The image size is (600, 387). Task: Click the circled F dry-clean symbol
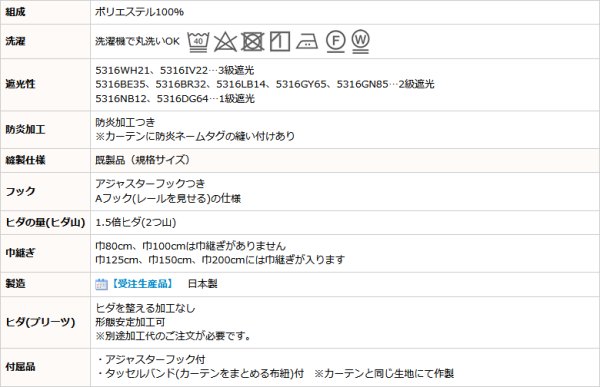336,41
